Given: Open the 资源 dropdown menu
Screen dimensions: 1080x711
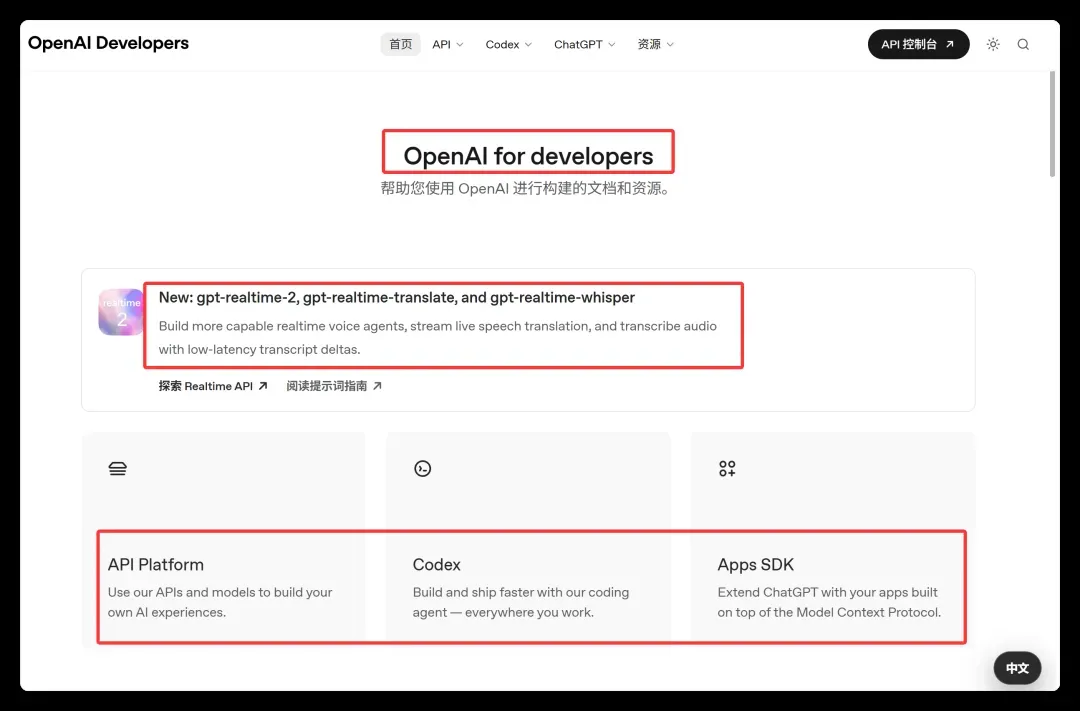Looking at the screenshot, I should coord(655,44).
